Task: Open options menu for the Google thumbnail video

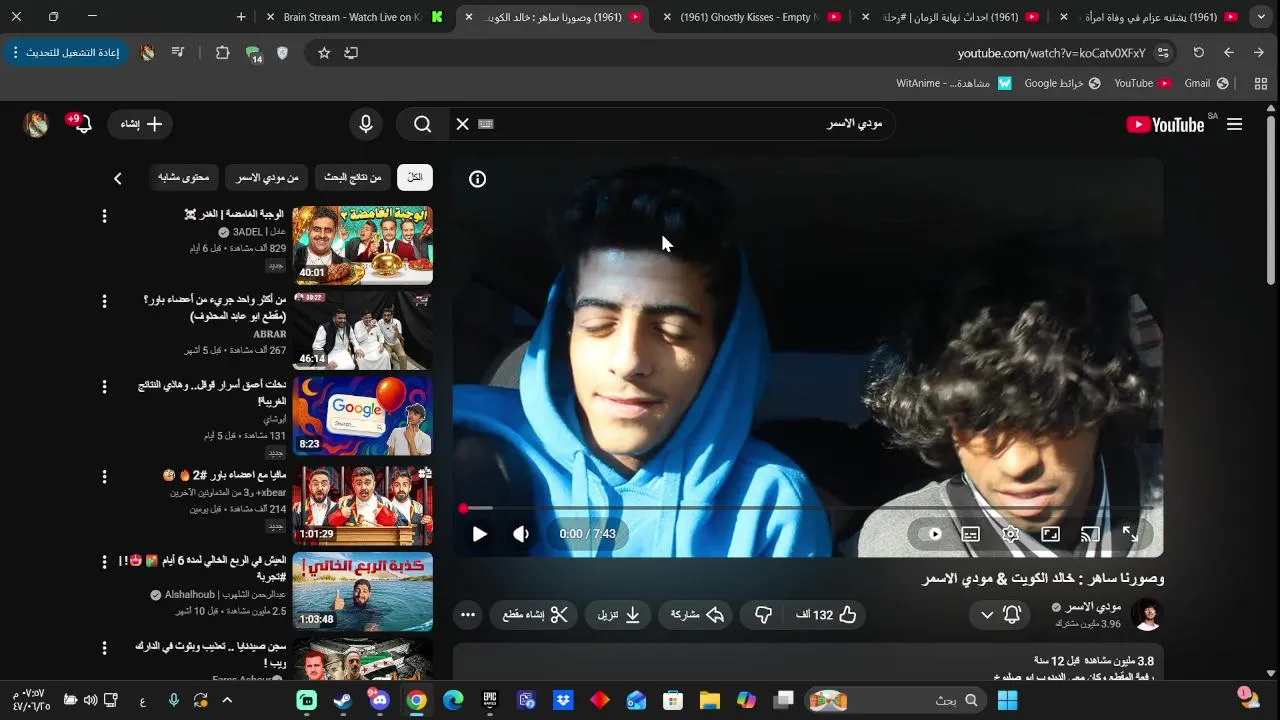Action: coord(104,386)
